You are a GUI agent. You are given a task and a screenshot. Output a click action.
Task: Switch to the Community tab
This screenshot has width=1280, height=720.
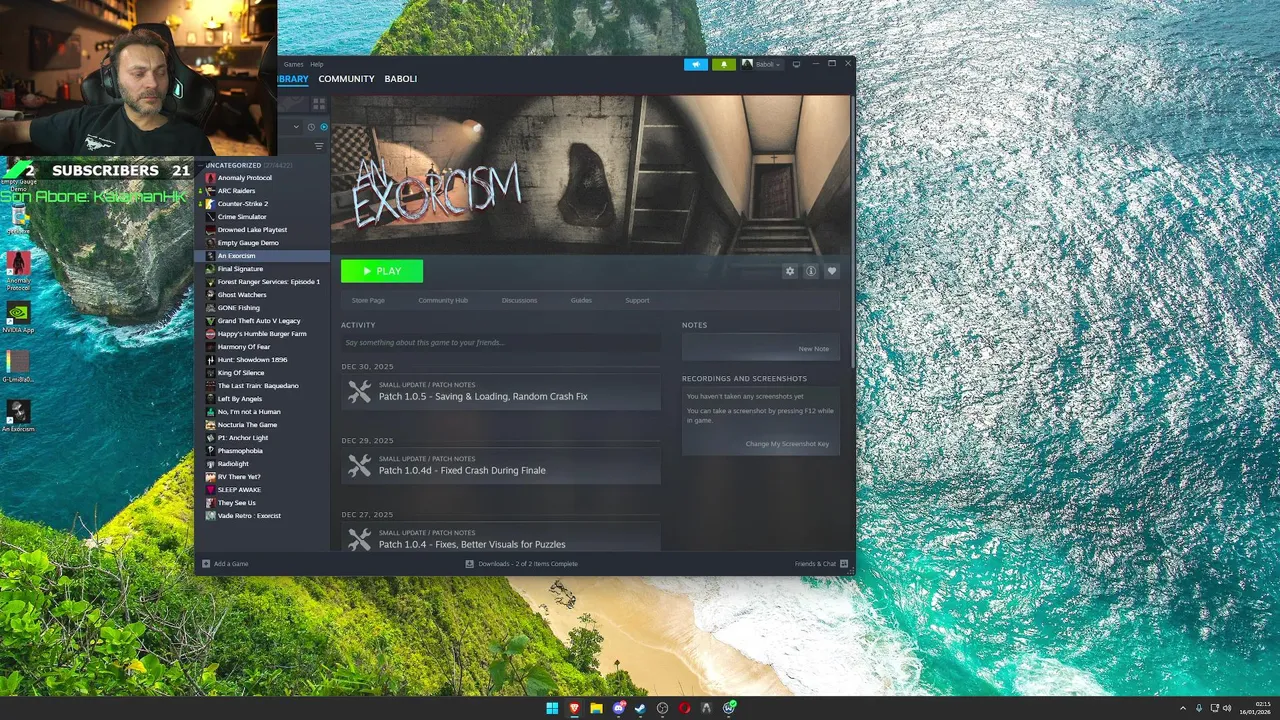[x=346, y=79]
